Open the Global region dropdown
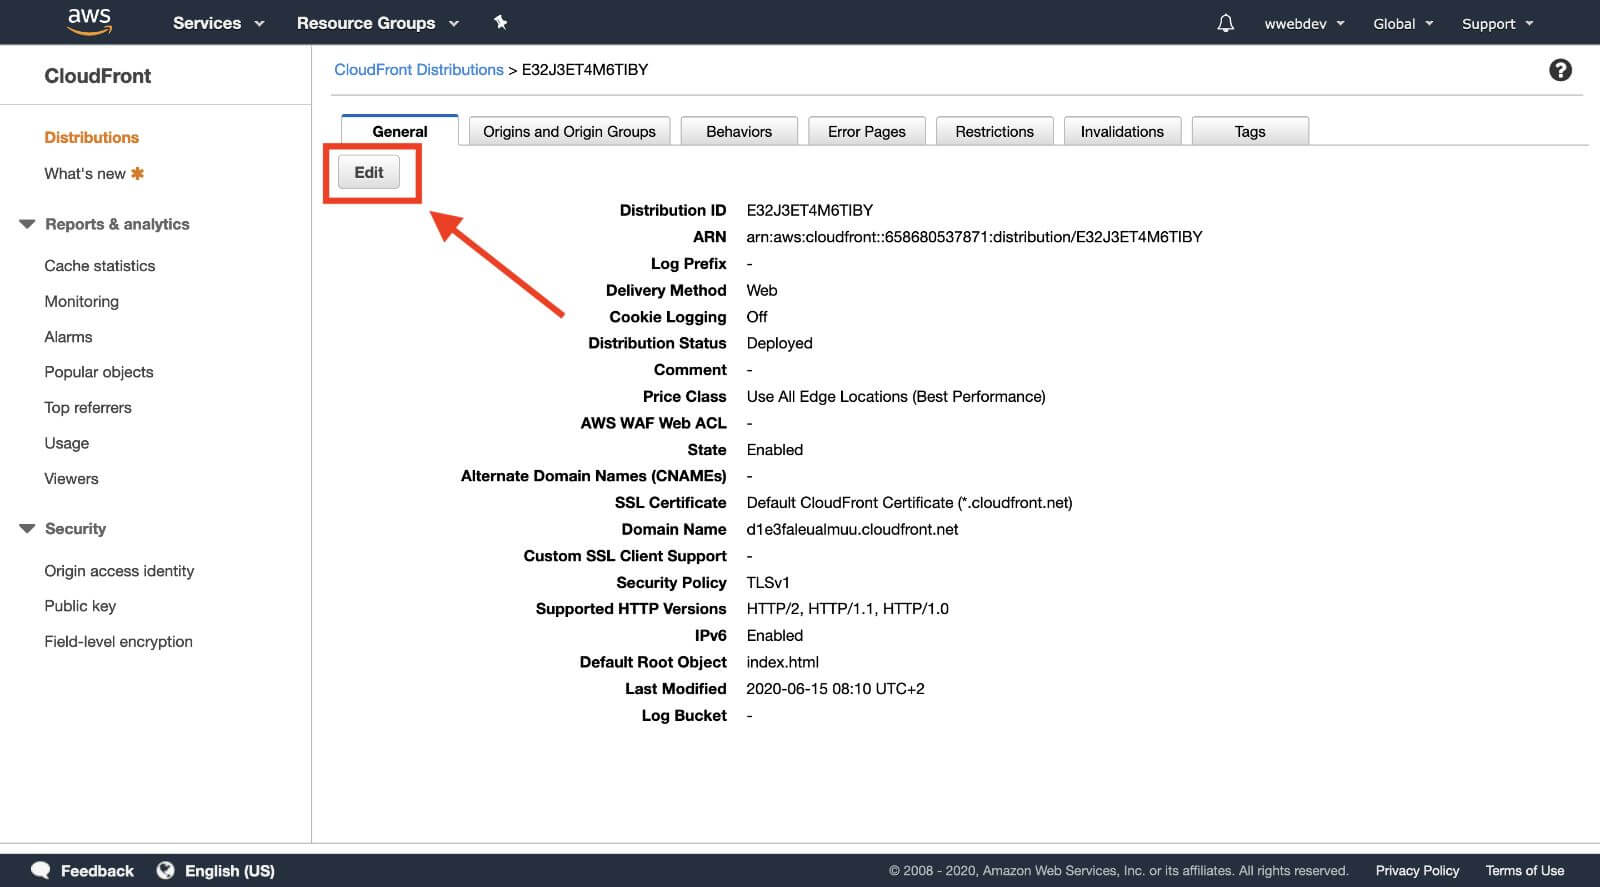This screenshot has height=887, width=1600. 1403,24
